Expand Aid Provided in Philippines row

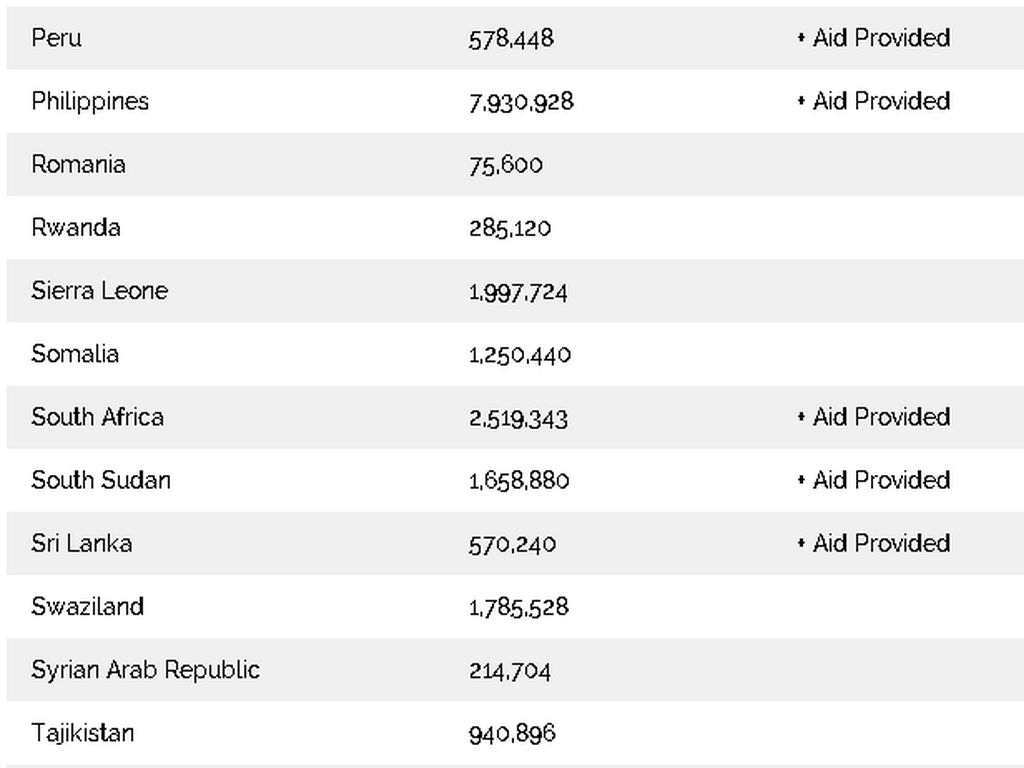873,101
